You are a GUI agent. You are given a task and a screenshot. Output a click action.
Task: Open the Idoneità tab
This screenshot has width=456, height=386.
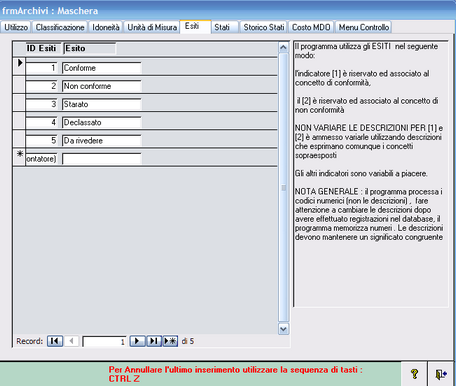click(x=106, y=27)
